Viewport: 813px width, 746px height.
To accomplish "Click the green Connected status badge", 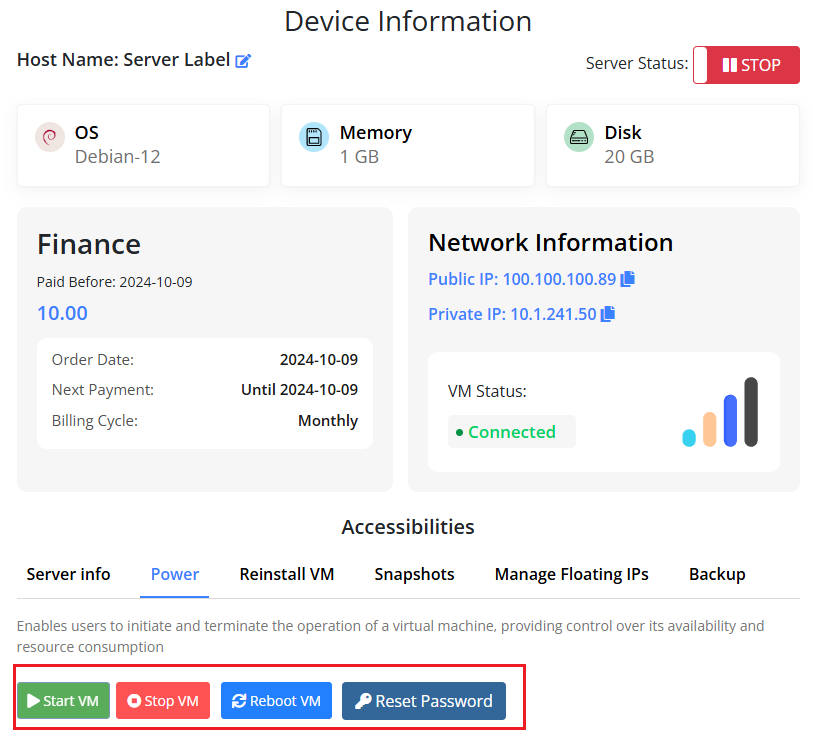I will (511, 432).
